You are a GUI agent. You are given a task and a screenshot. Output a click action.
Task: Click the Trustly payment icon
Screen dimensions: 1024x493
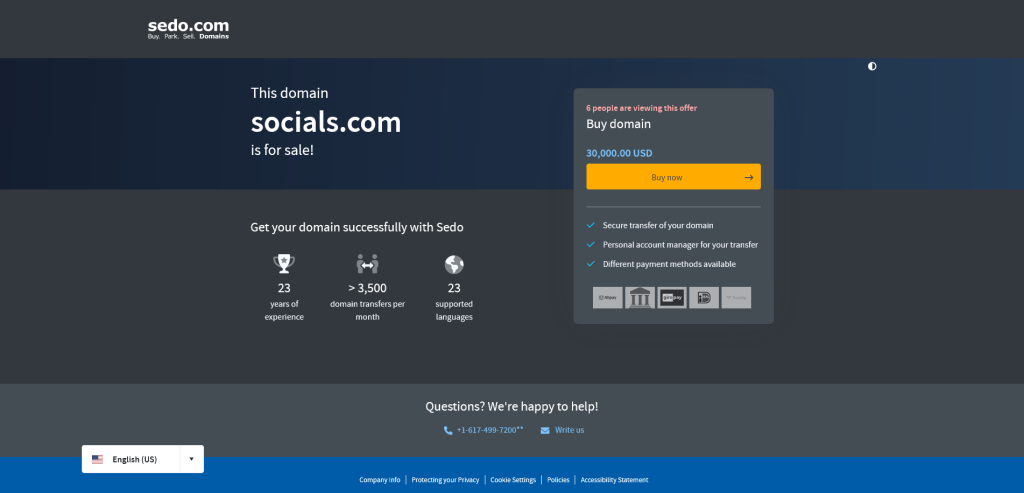coord(736,298)
